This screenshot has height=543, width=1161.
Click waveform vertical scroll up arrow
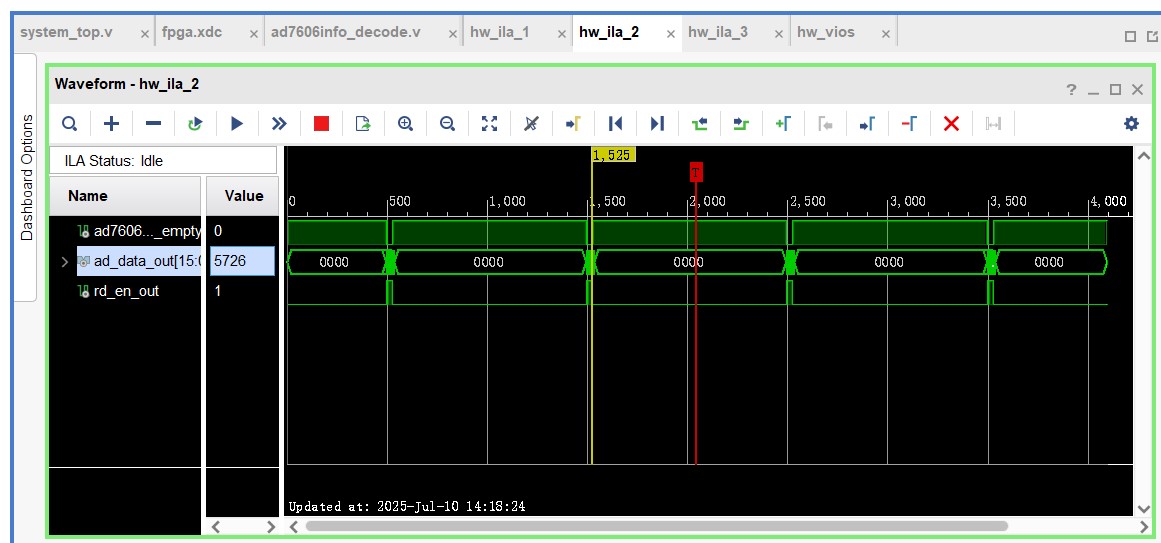coord(1143,156)
